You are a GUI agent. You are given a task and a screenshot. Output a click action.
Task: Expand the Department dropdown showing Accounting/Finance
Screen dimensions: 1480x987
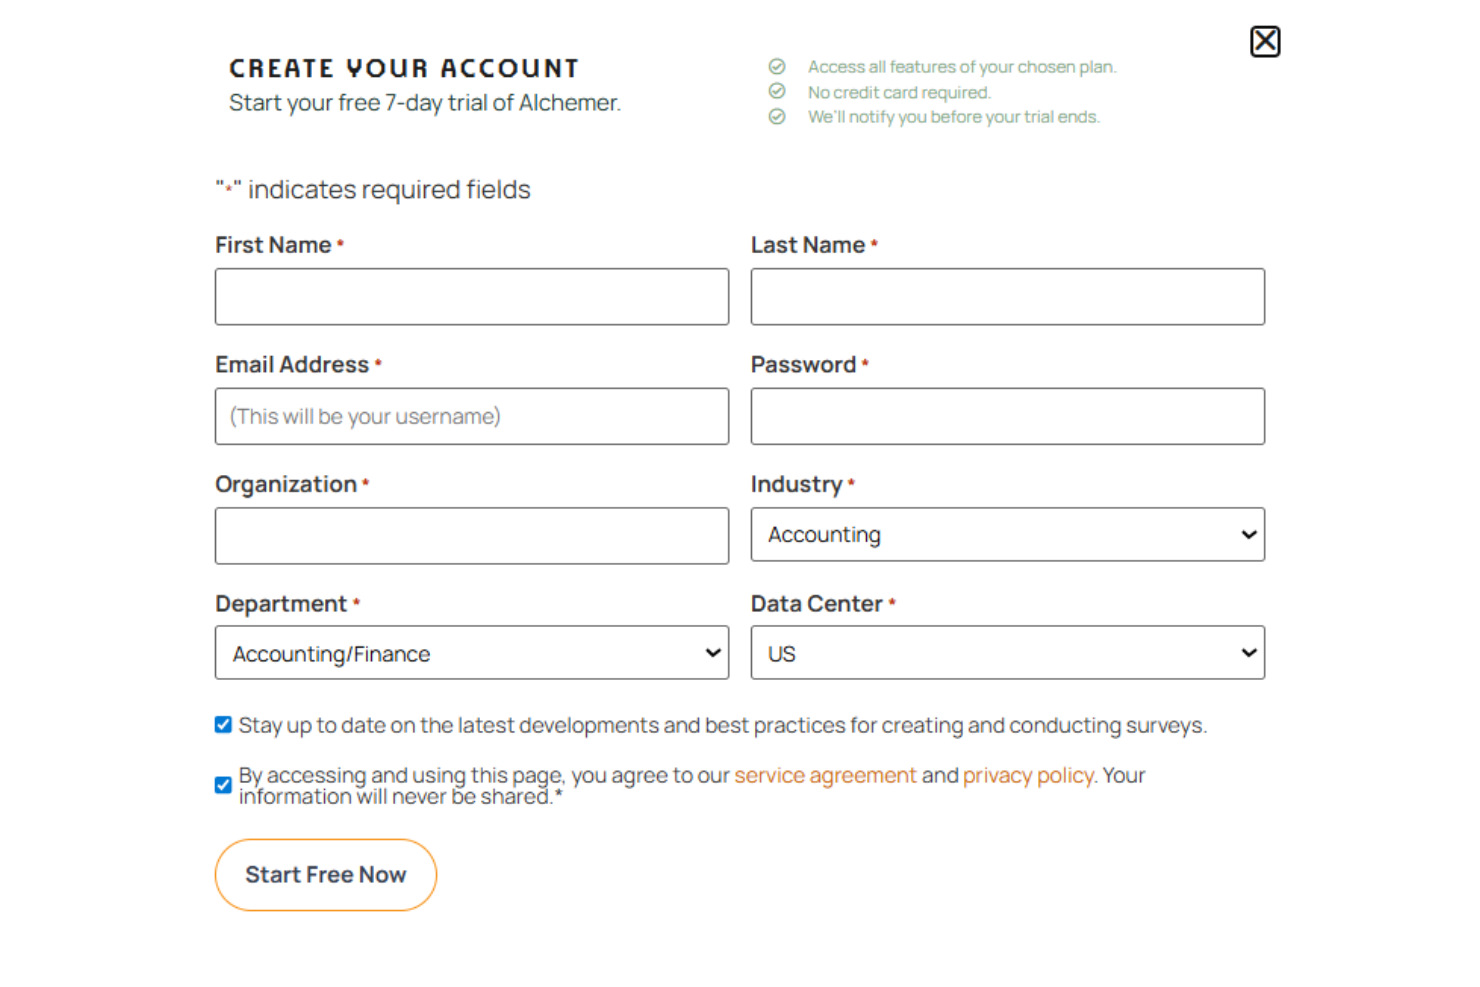pyautogui.click(x=472, y=653)
